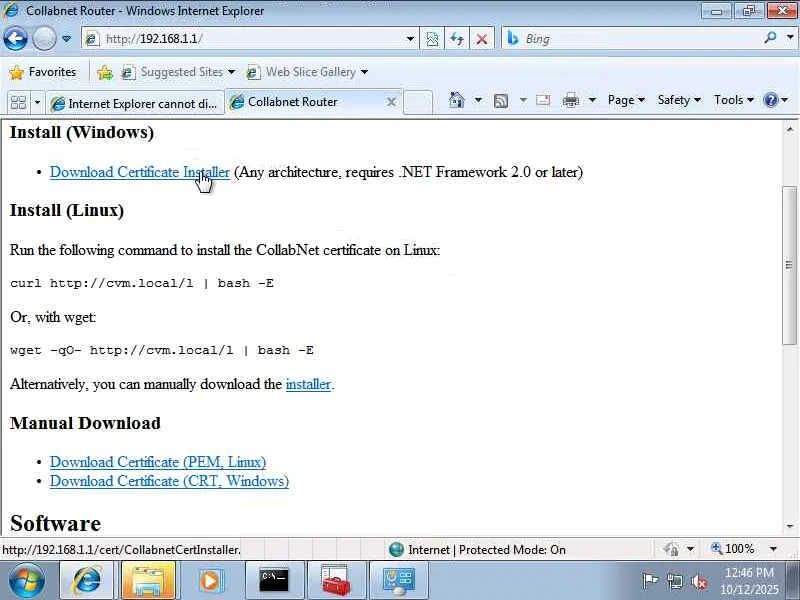Image resolution: width=800 pixels, height=600 pixels.
Task: Expand the tab list dropdown arrow
Action: 37,103
